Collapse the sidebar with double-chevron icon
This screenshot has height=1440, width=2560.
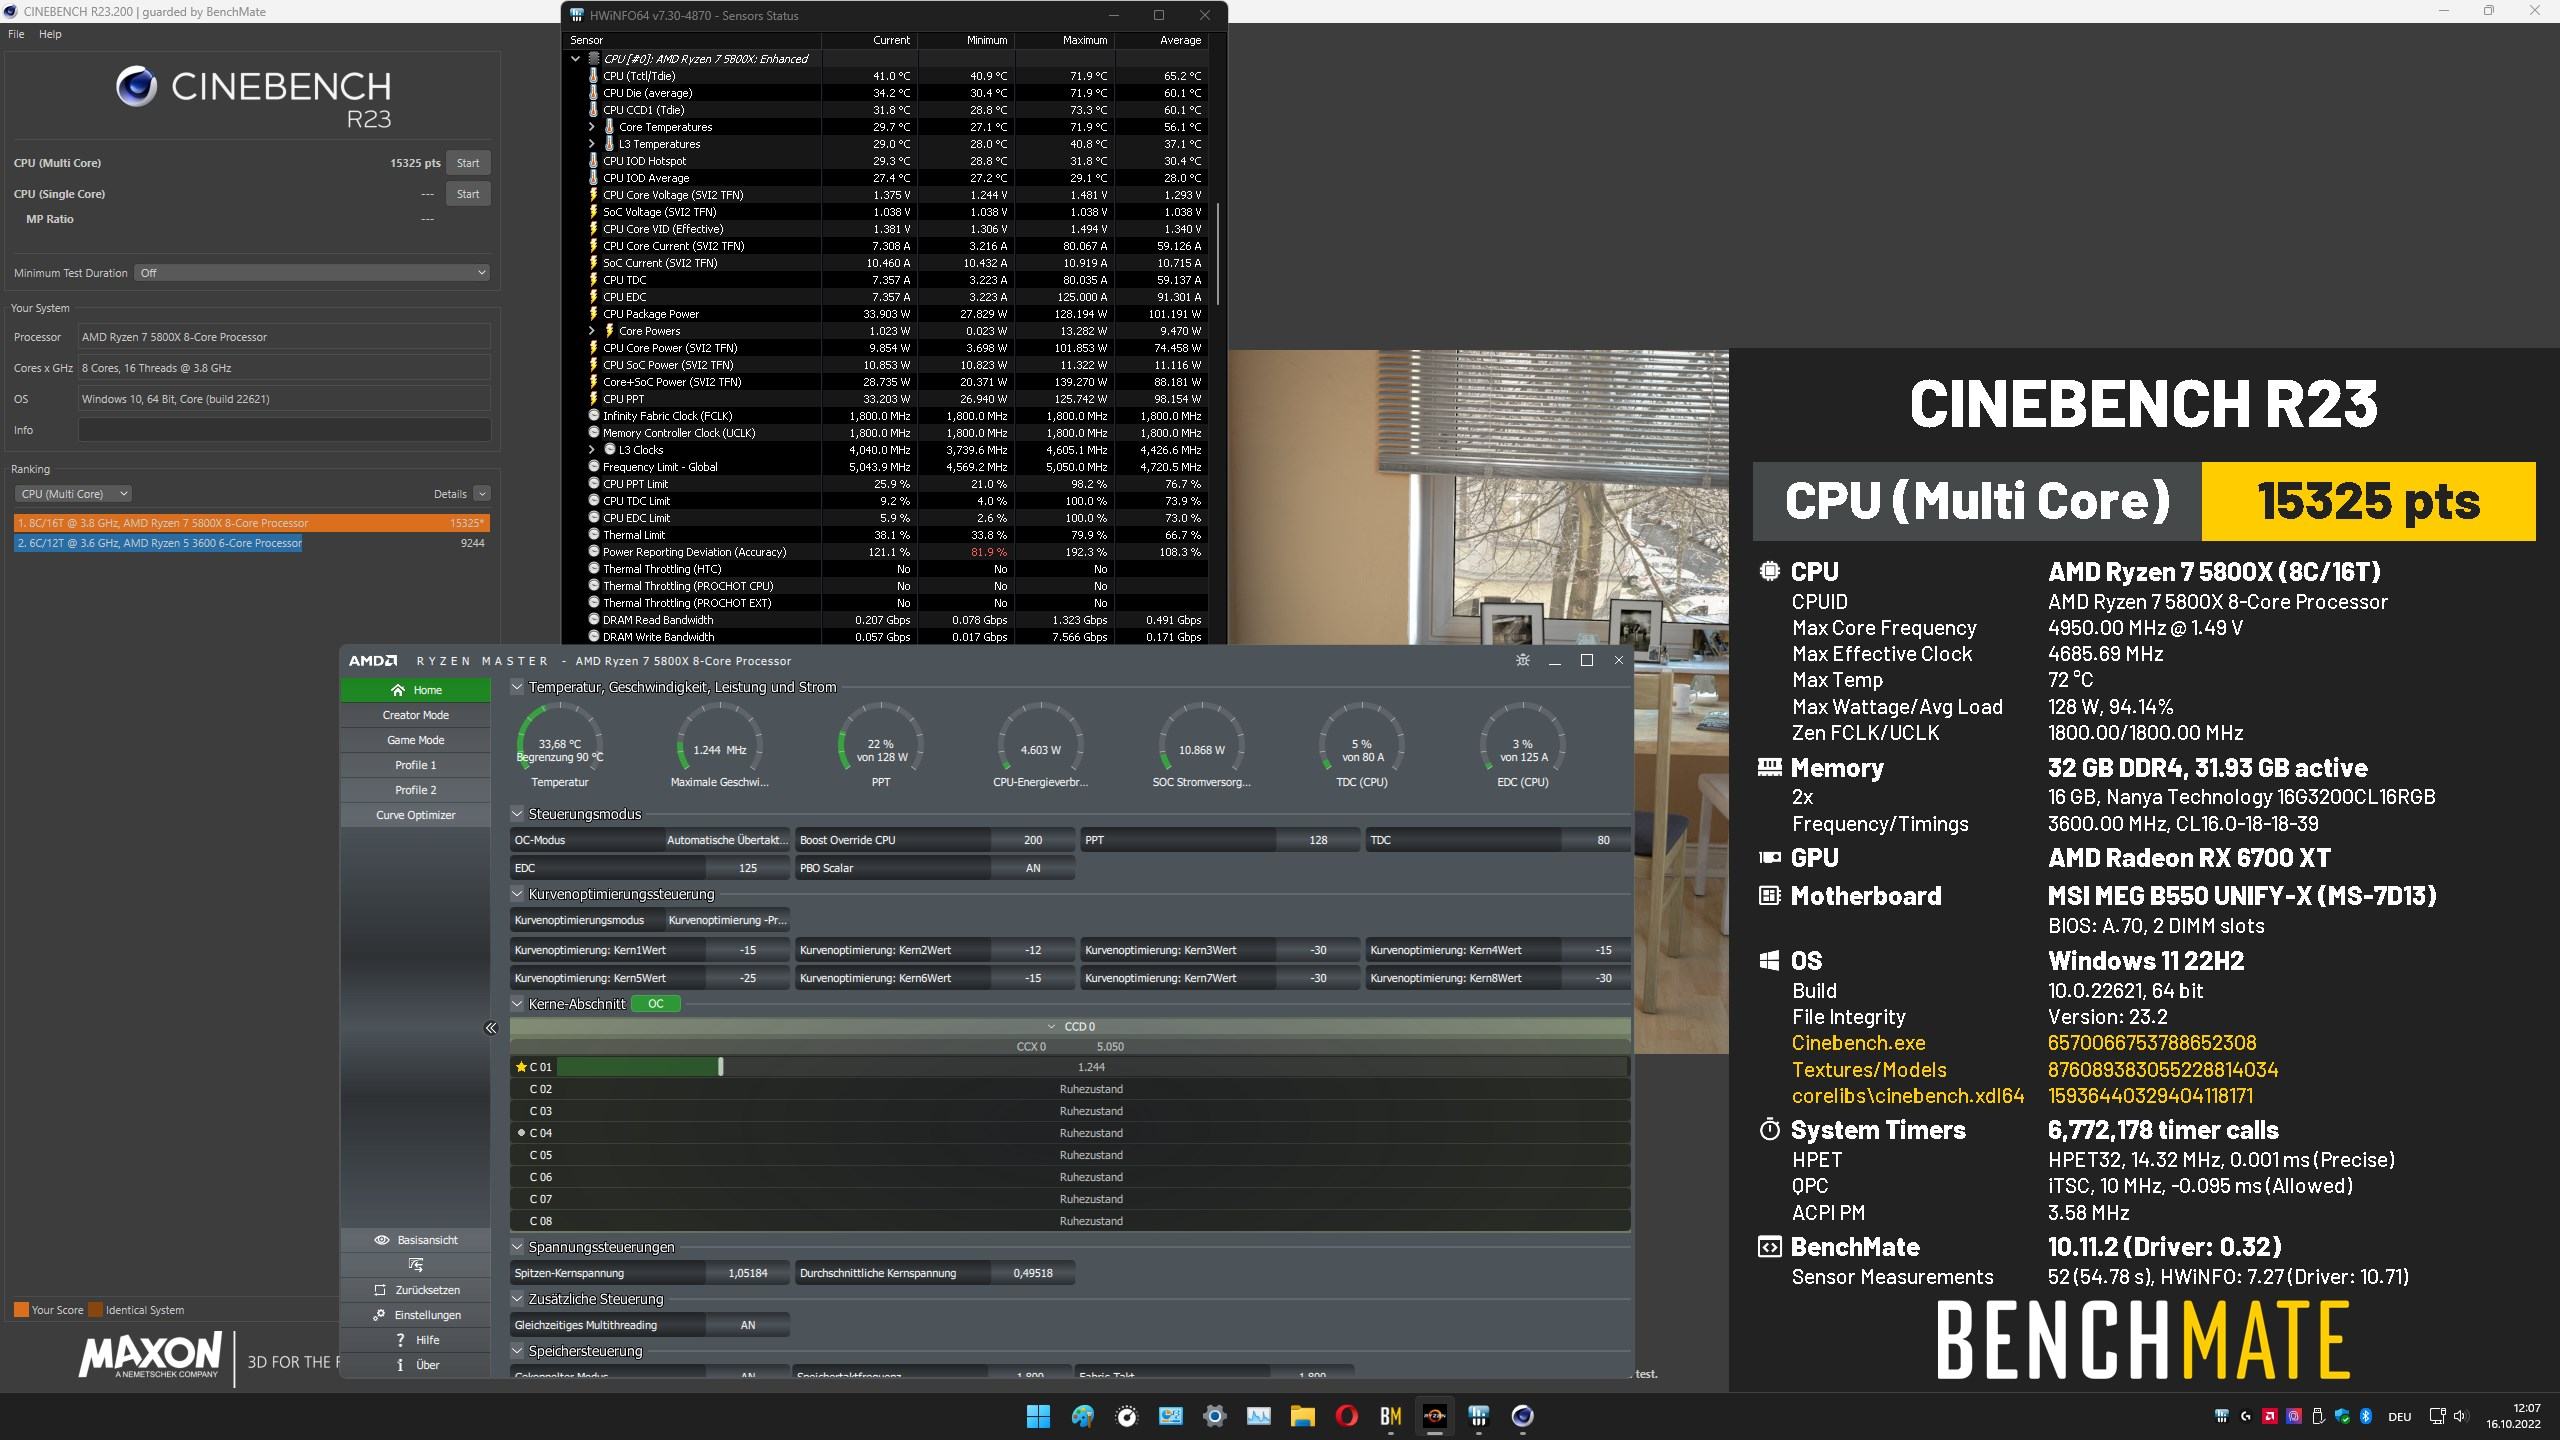(x=490, y=1028)
